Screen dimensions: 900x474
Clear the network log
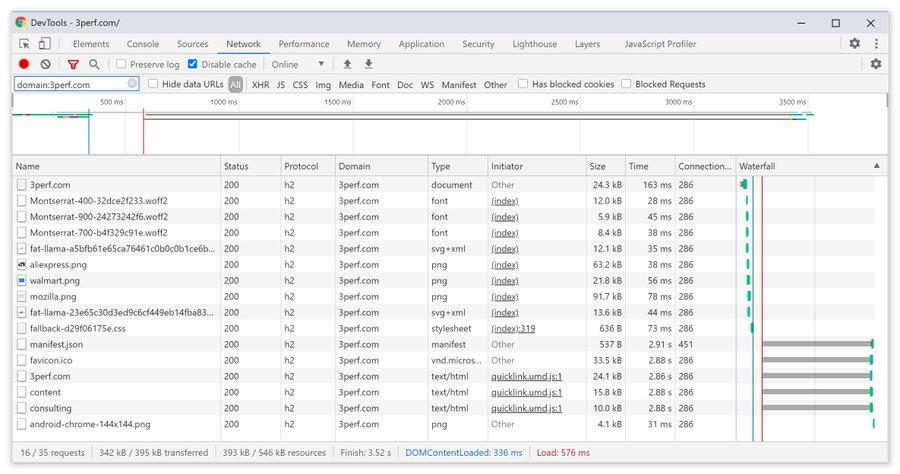coord(45,64)
